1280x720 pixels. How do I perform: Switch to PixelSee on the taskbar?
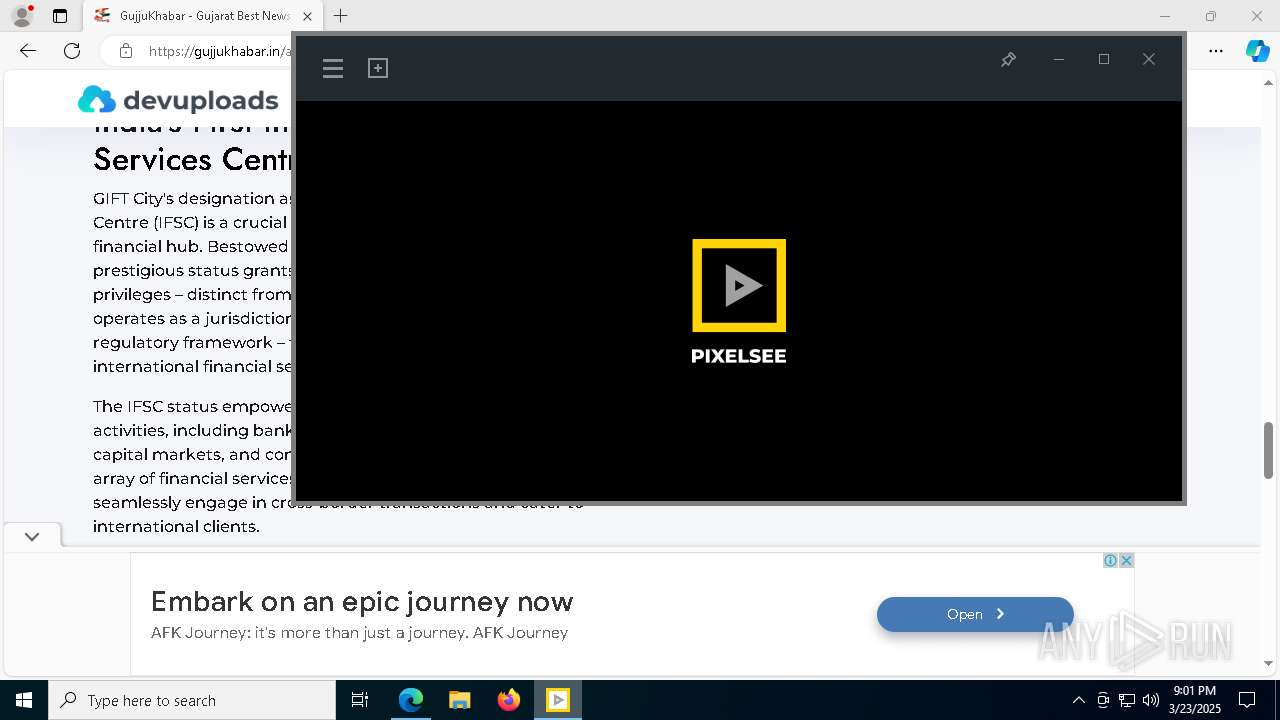pos(558,700)
